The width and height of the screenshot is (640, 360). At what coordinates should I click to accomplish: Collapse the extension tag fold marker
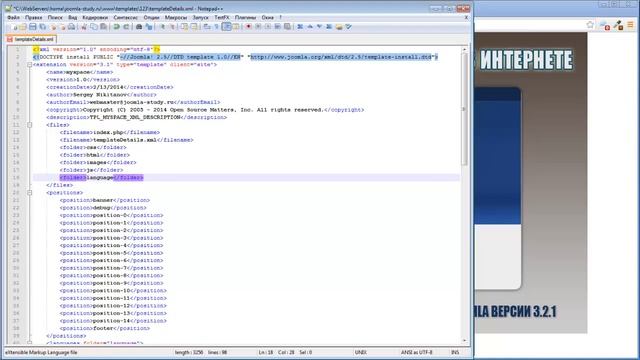29,64
